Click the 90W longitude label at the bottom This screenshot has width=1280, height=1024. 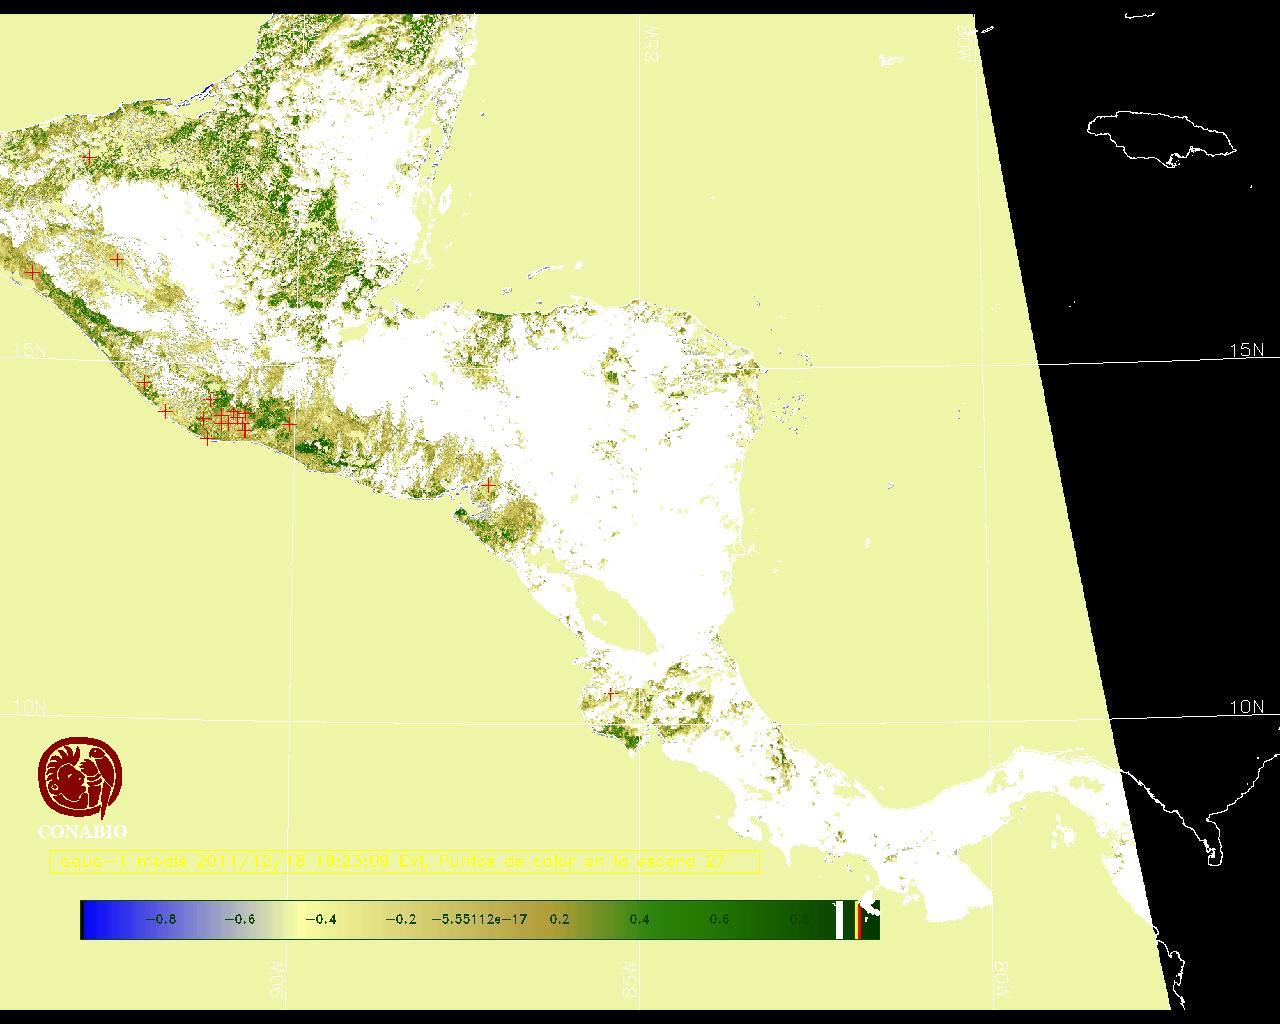(x=276, y=980)
